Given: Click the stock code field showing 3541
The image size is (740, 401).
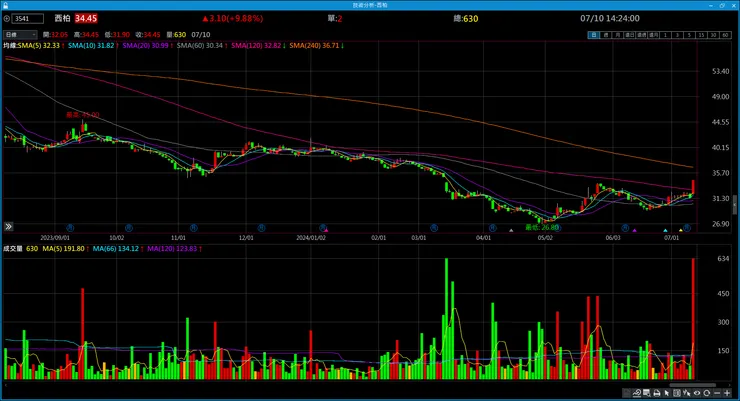Looking at the screenshot, I should click(28, 18).
